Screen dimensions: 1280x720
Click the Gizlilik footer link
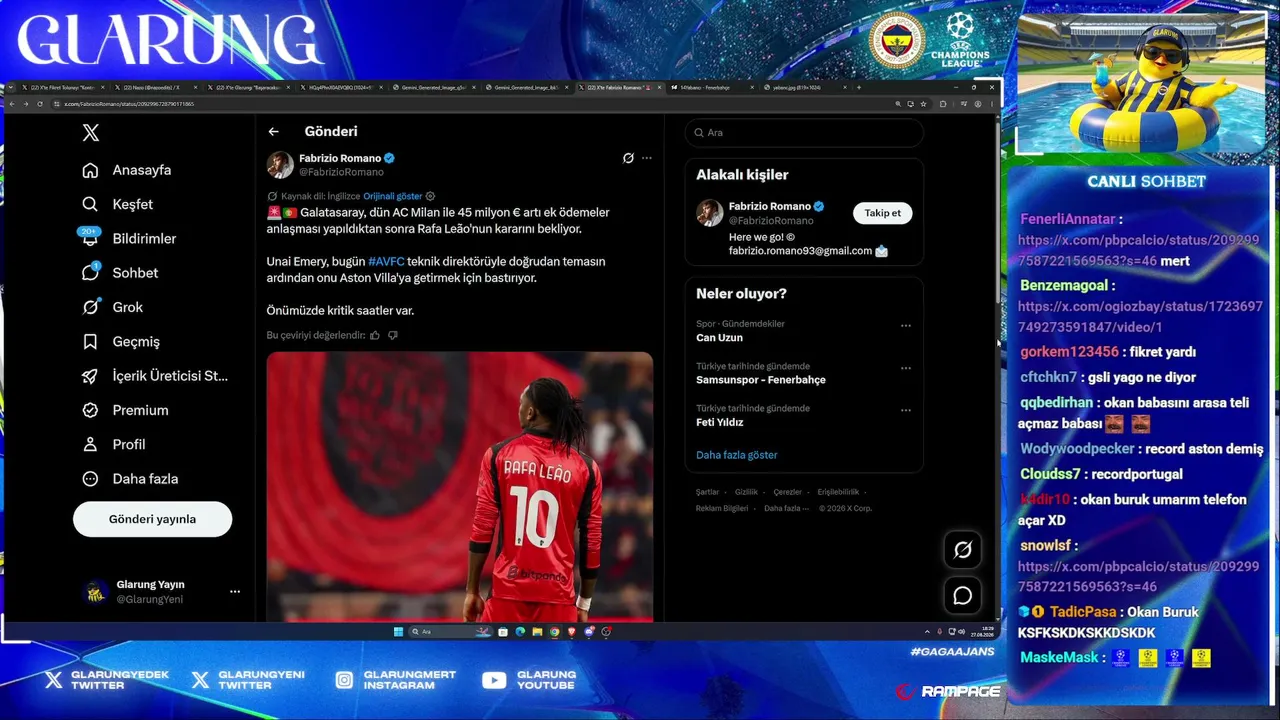click(x=746, y=492)
